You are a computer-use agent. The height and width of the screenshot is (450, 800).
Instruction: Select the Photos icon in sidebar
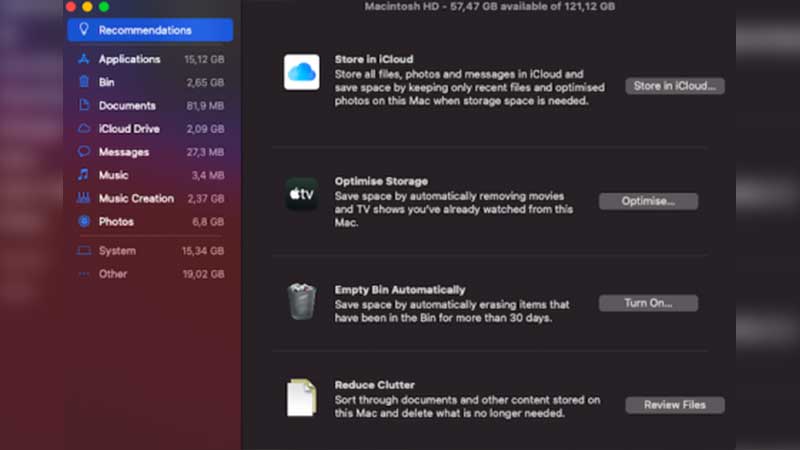(84, 221)
